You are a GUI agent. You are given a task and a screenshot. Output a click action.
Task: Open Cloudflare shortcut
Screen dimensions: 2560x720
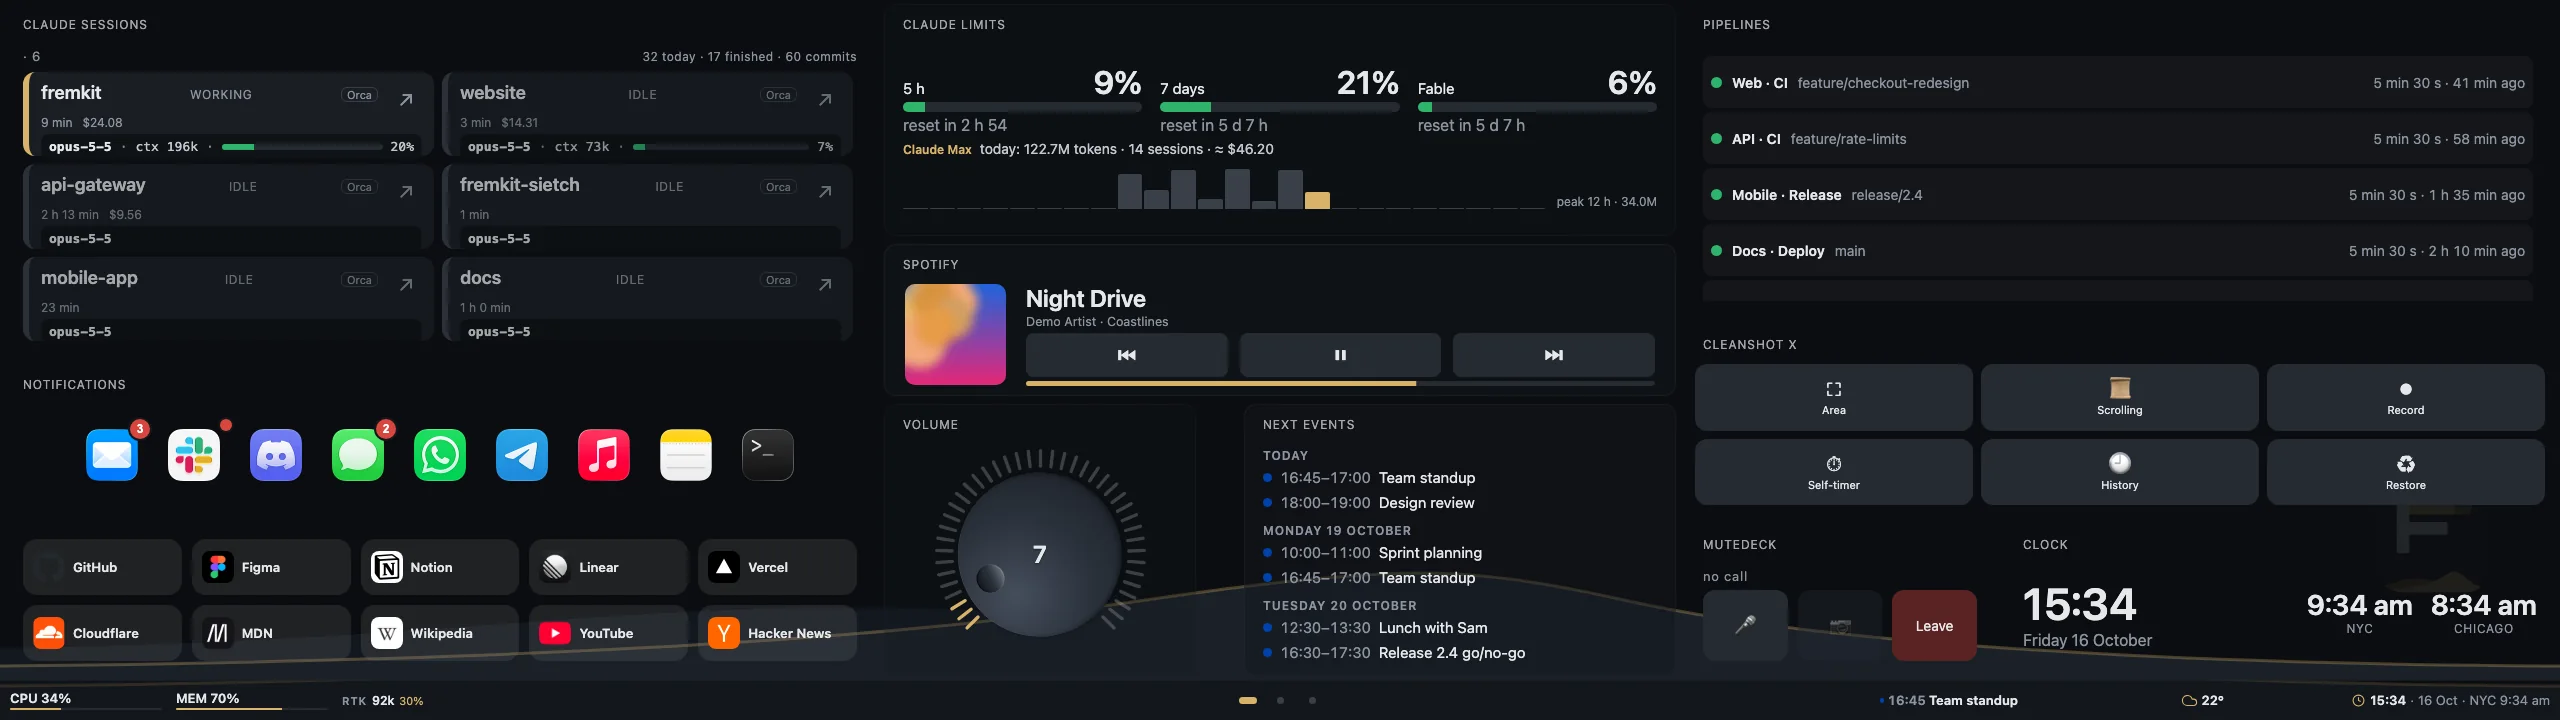coord(102,633)
